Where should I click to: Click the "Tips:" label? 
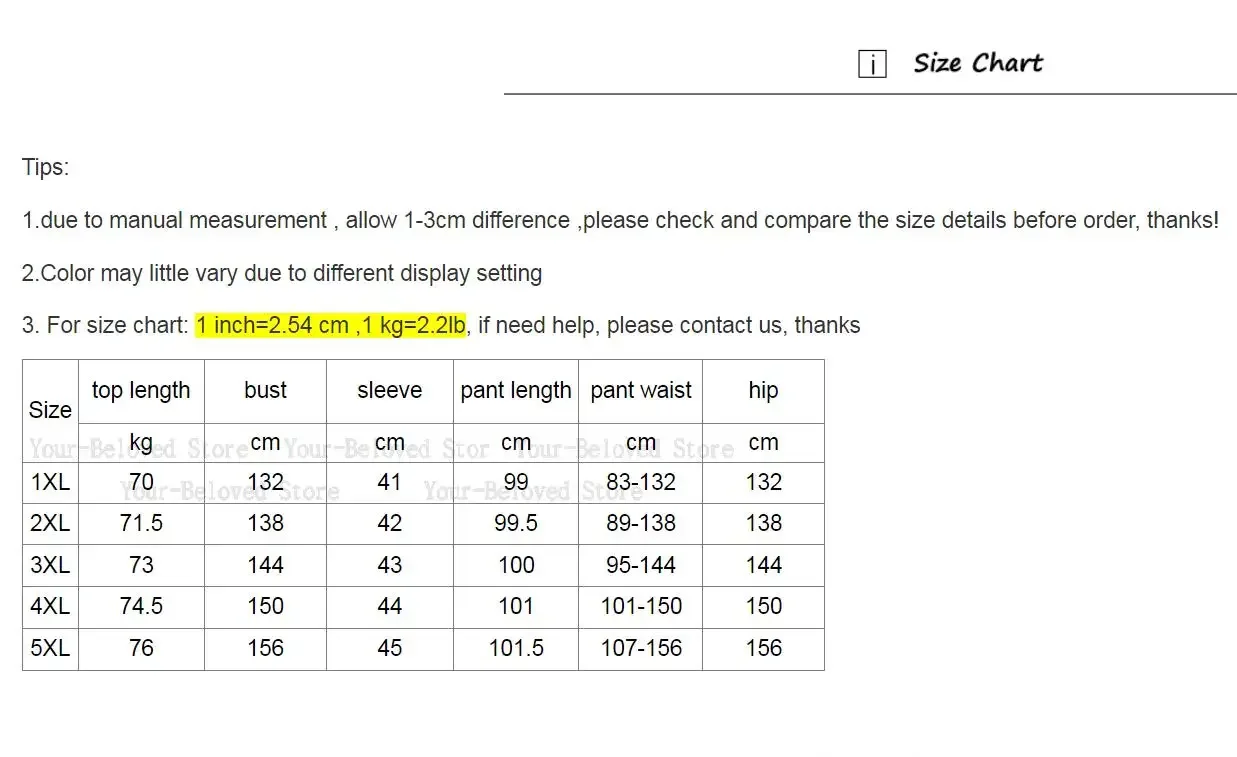click(x=46, y=167)
